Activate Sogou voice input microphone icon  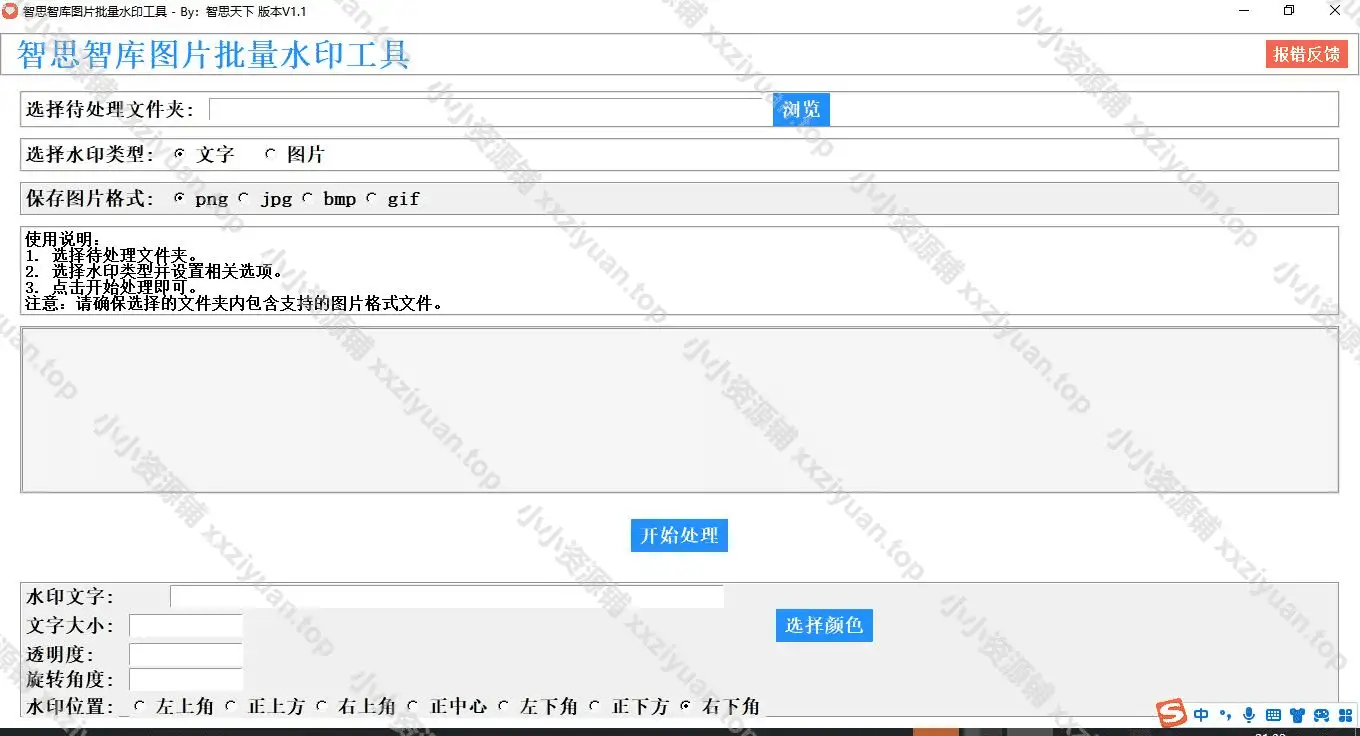point(1249,715)
